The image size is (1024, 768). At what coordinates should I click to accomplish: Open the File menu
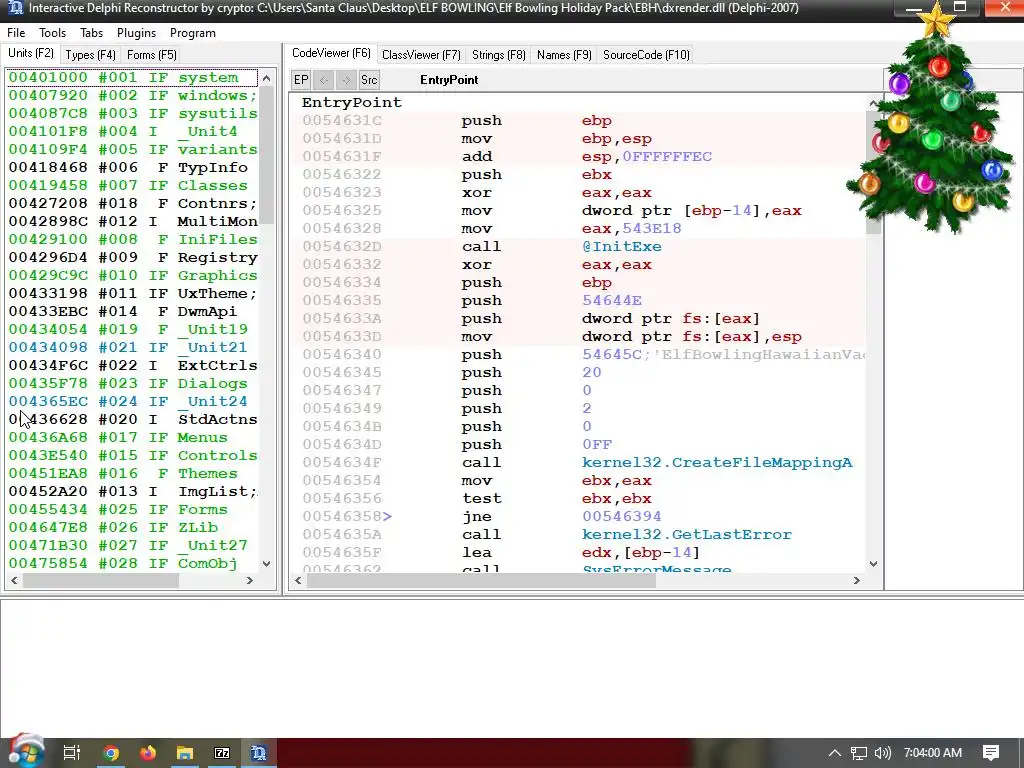(x=16, y=33)
